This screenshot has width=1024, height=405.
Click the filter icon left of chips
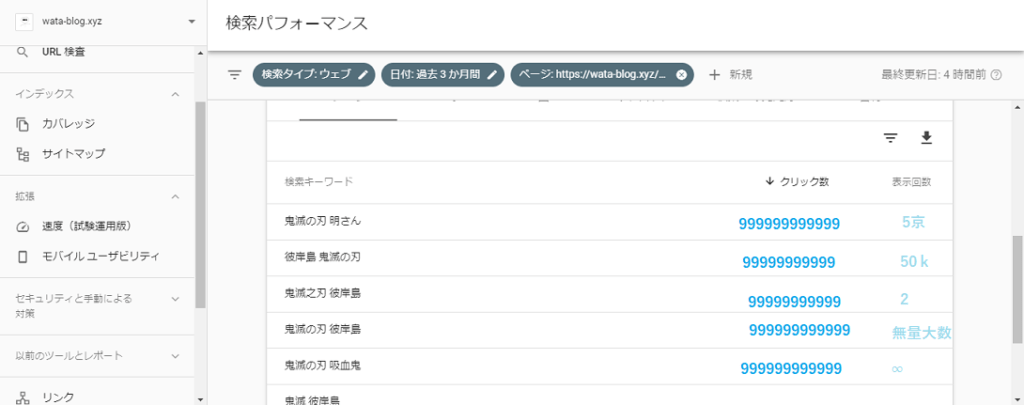[234, 74]
